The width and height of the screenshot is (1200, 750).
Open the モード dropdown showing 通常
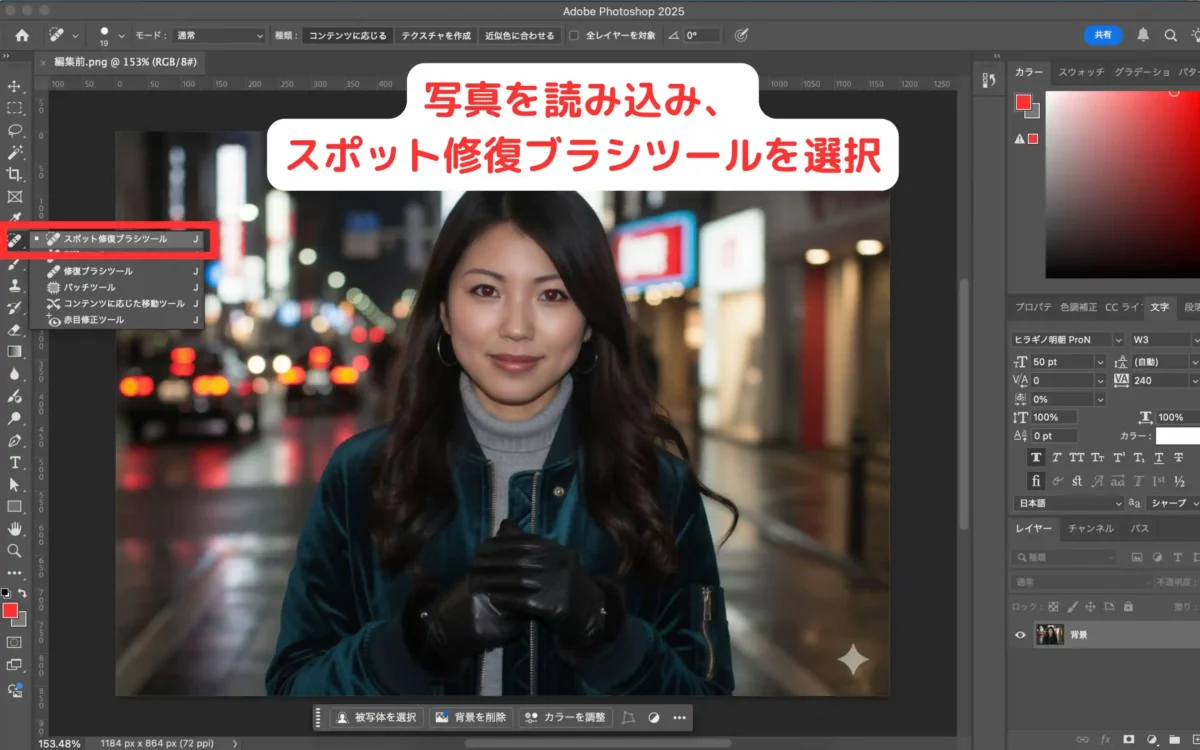(x=217, y=35)
